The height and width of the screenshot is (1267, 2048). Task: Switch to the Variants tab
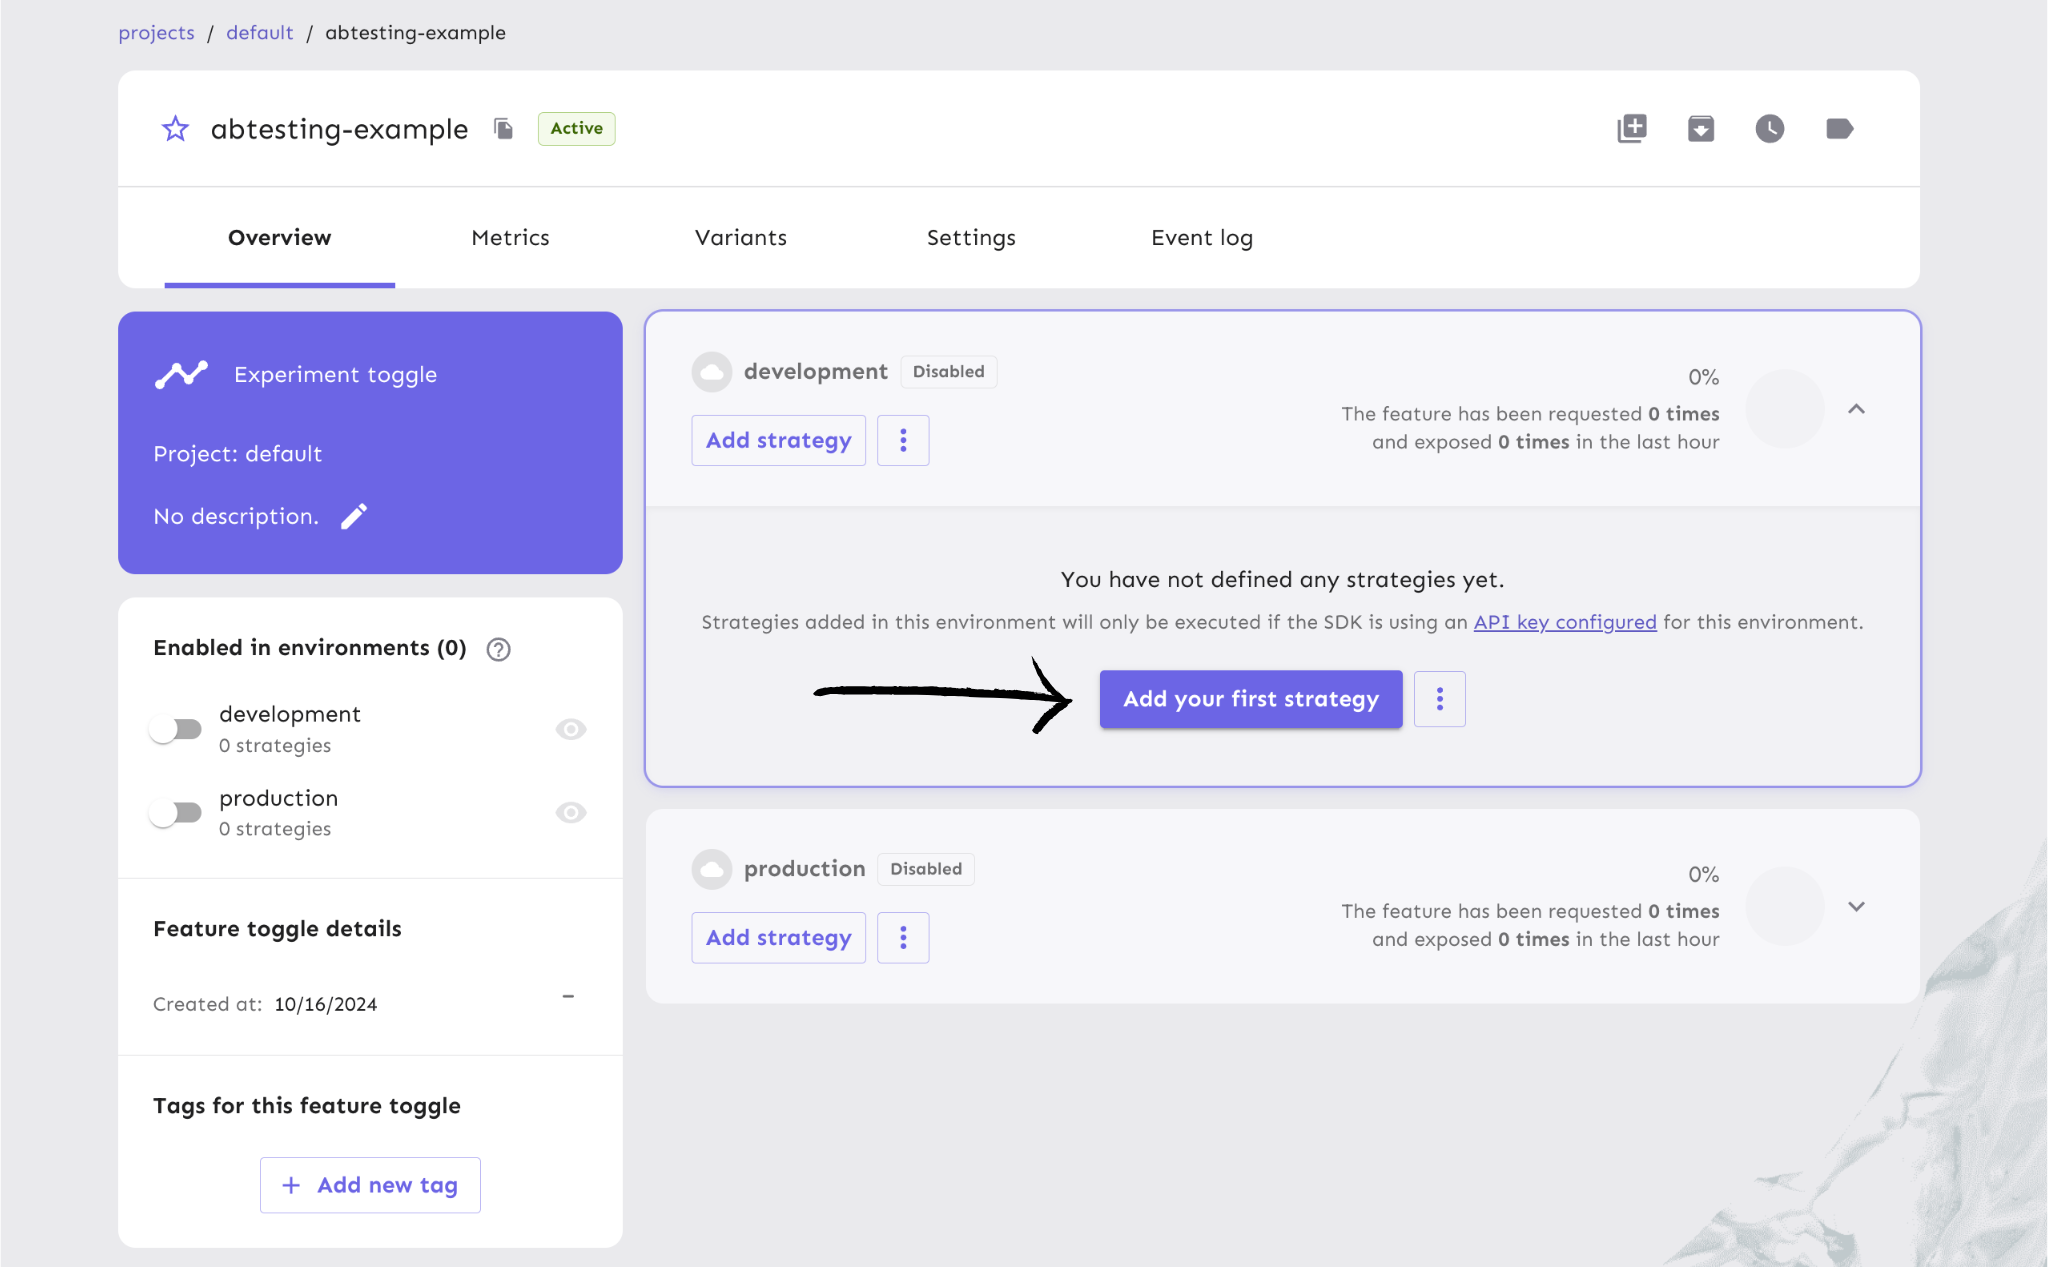pos(740,237)
